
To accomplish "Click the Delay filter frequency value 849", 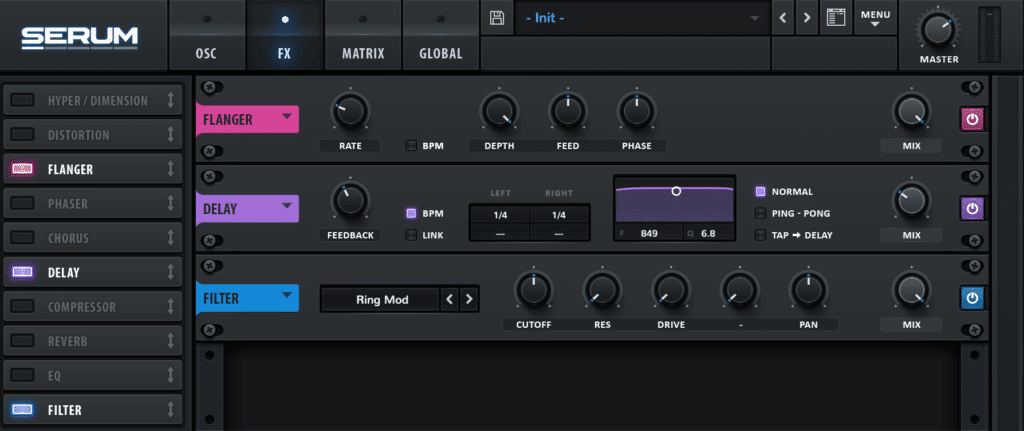I will (648, 232).
